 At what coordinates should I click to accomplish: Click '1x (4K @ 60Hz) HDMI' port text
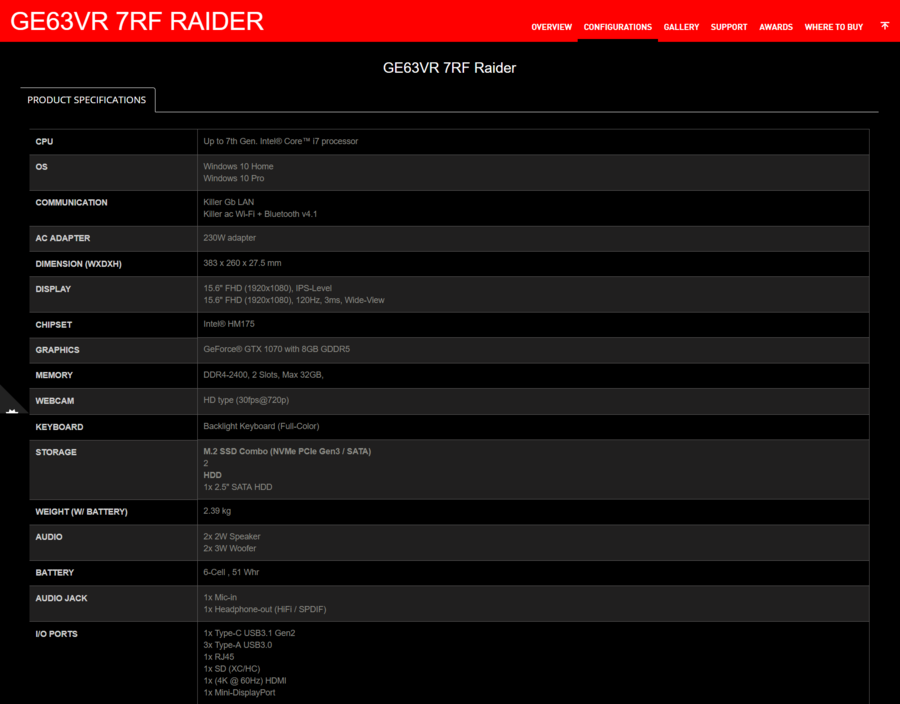coord(245,680)
